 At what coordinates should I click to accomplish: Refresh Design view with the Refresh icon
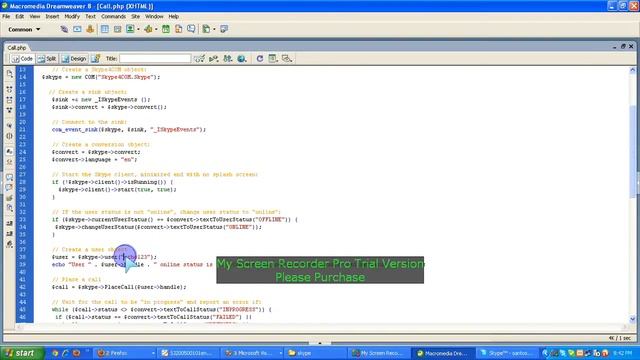coord(260,59)
